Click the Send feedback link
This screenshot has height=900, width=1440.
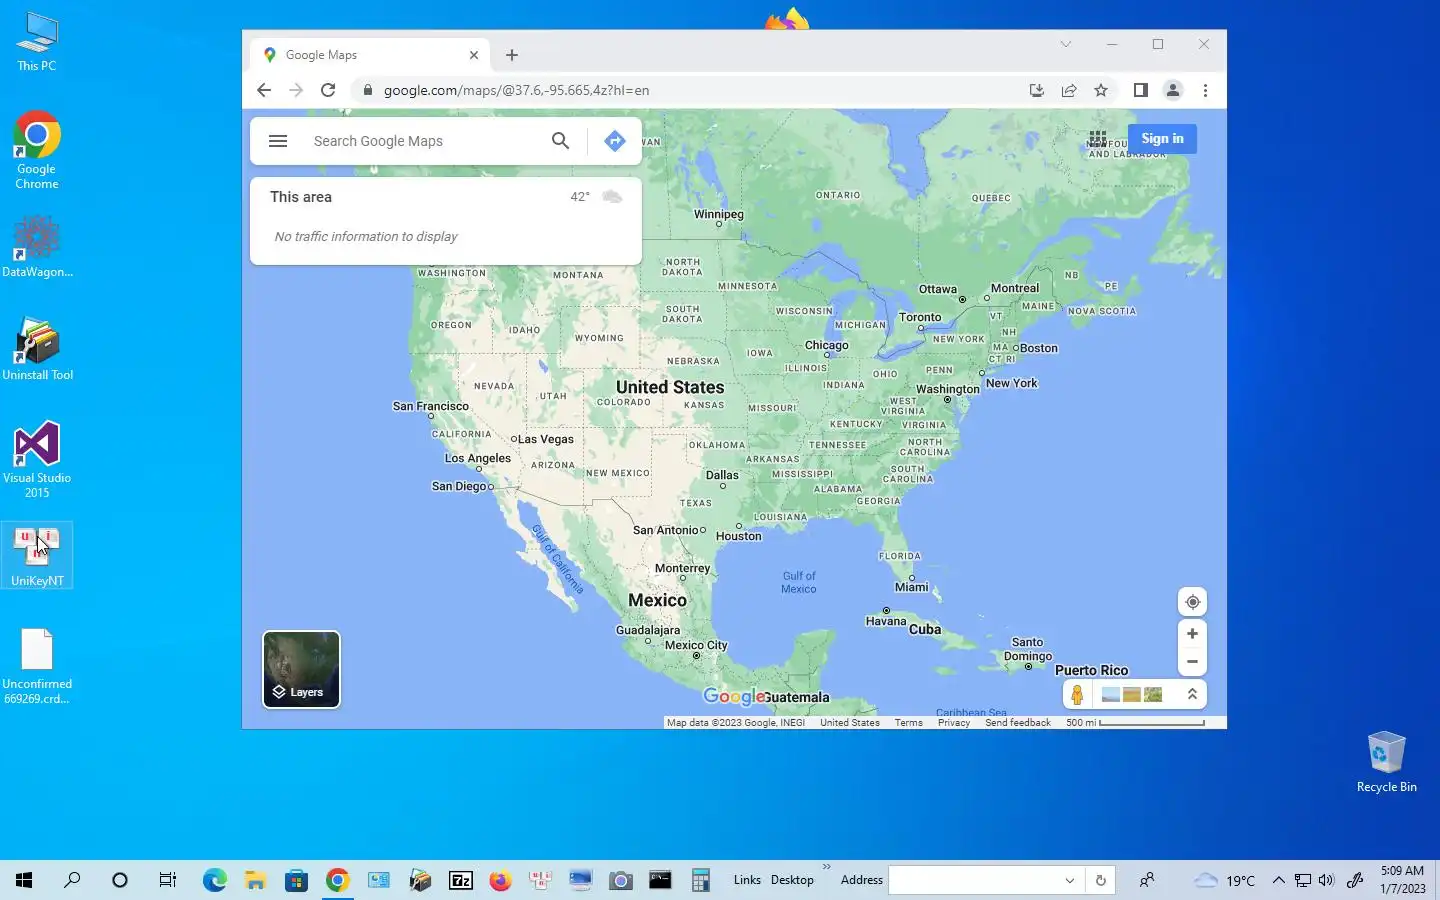click(x=1018, y=723)
